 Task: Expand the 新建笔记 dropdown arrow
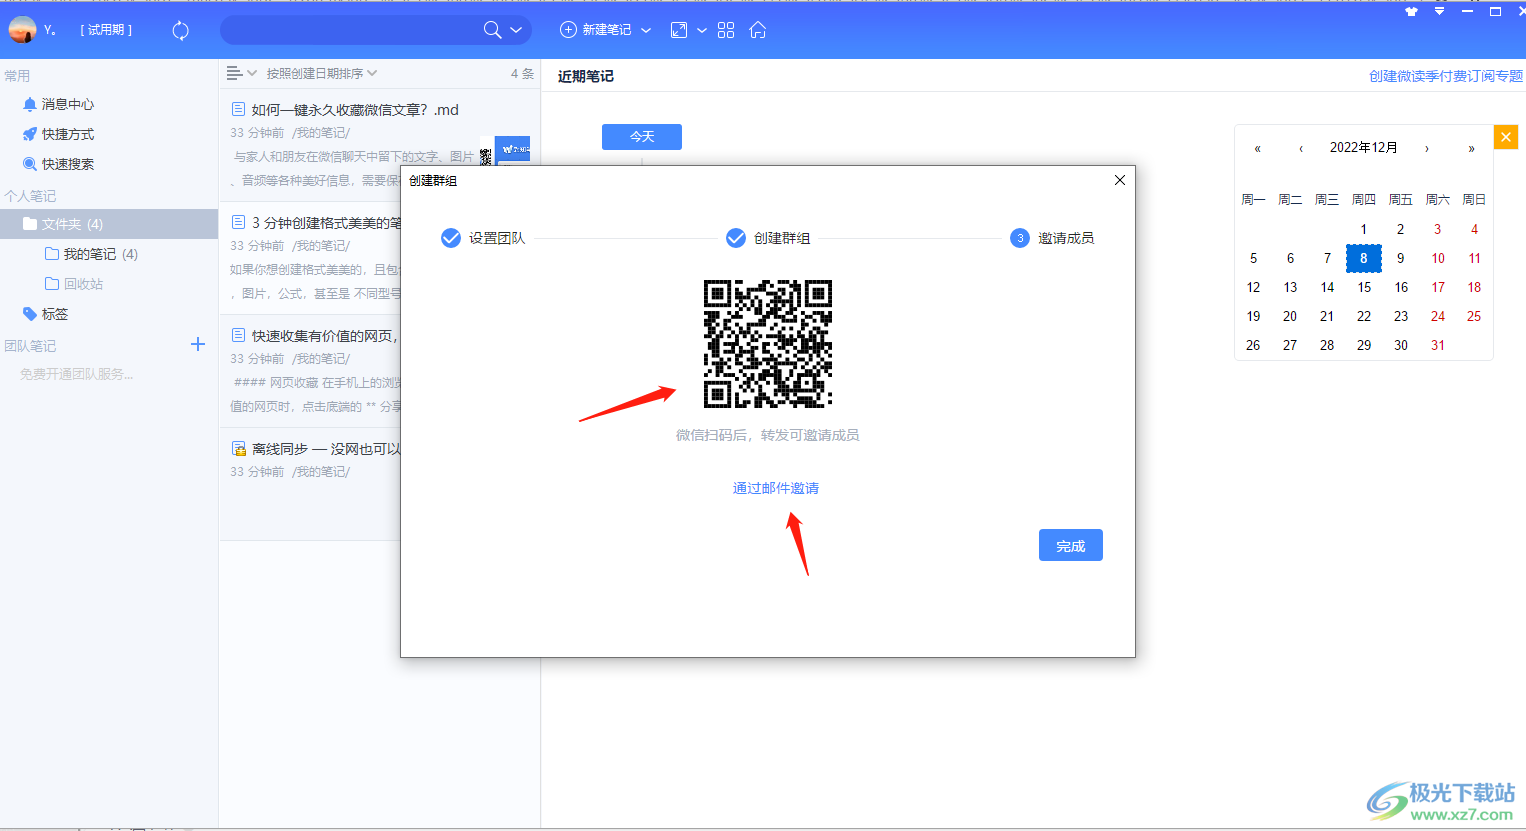646,30
